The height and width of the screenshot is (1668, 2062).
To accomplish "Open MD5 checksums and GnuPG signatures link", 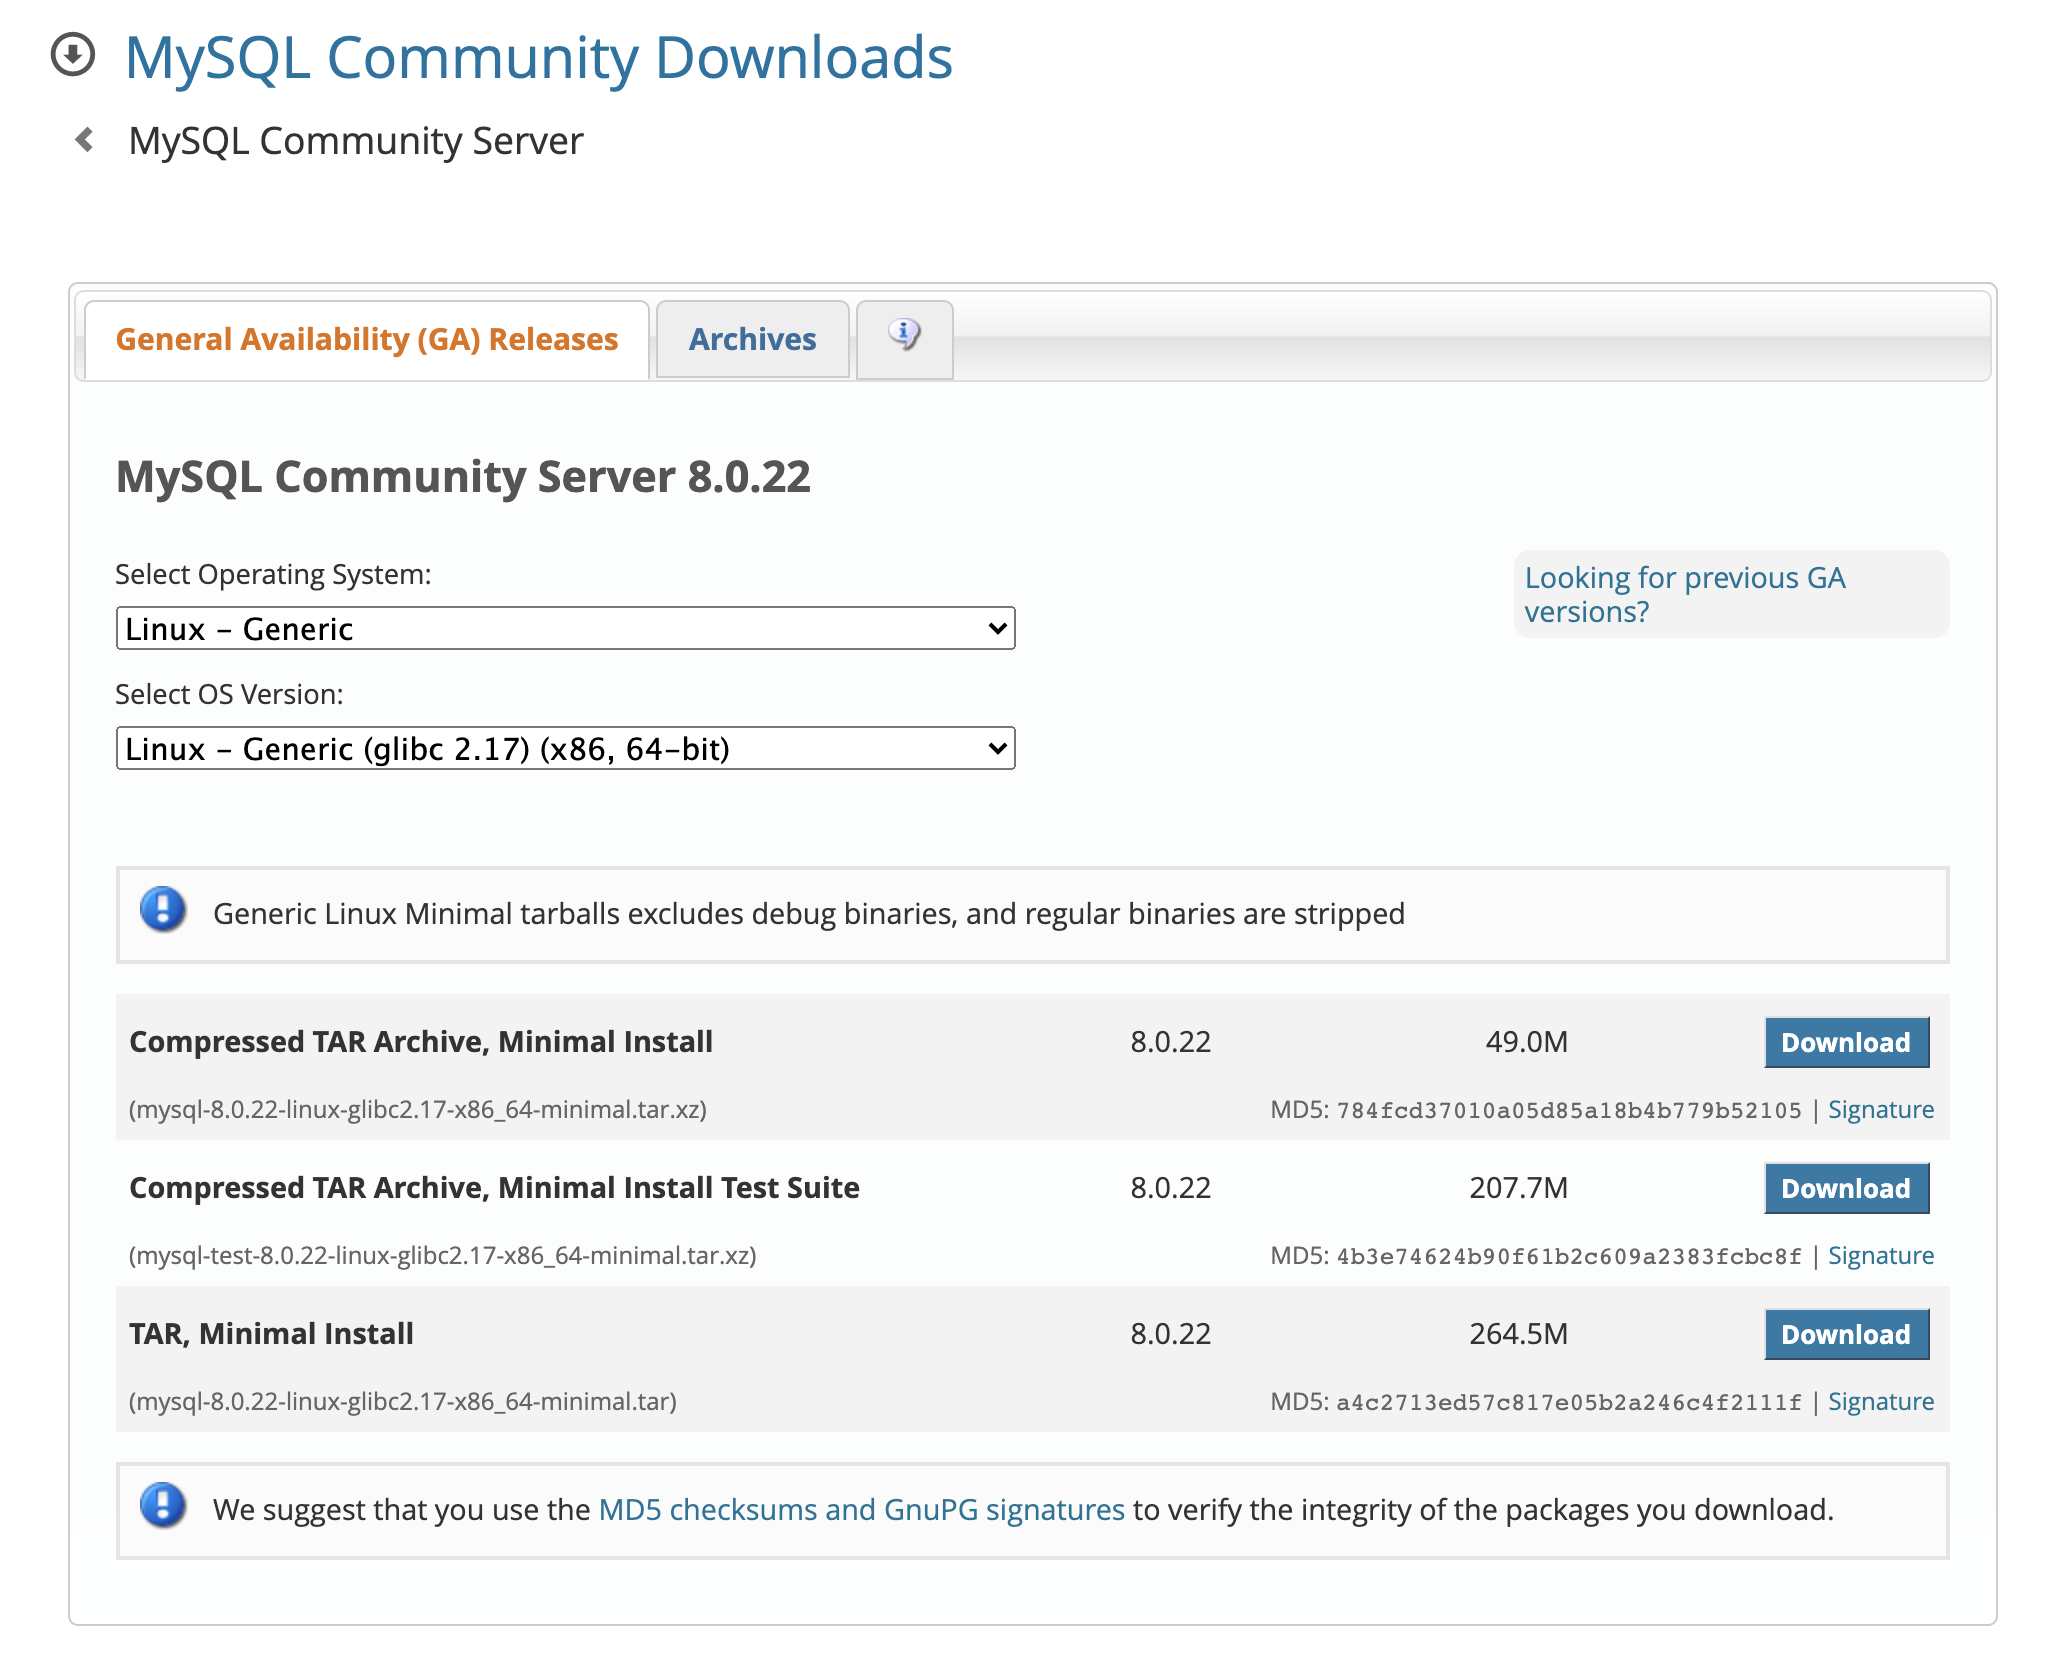I will 861,1510.
